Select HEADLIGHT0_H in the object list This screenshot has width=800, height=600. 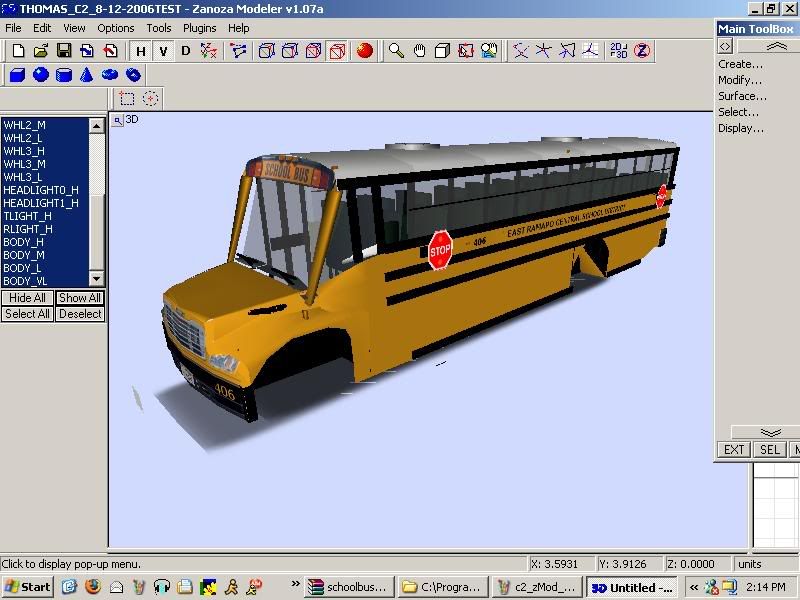40,190
